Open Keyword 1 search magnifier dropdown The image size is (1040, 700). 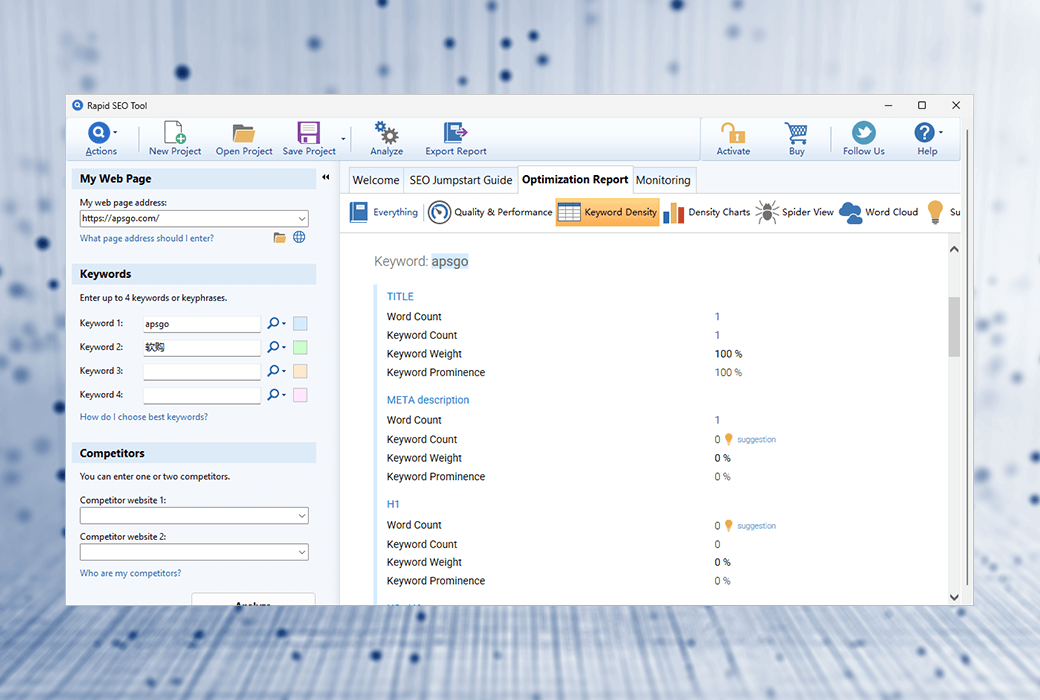pyautogui.click(x=276, y=323)
